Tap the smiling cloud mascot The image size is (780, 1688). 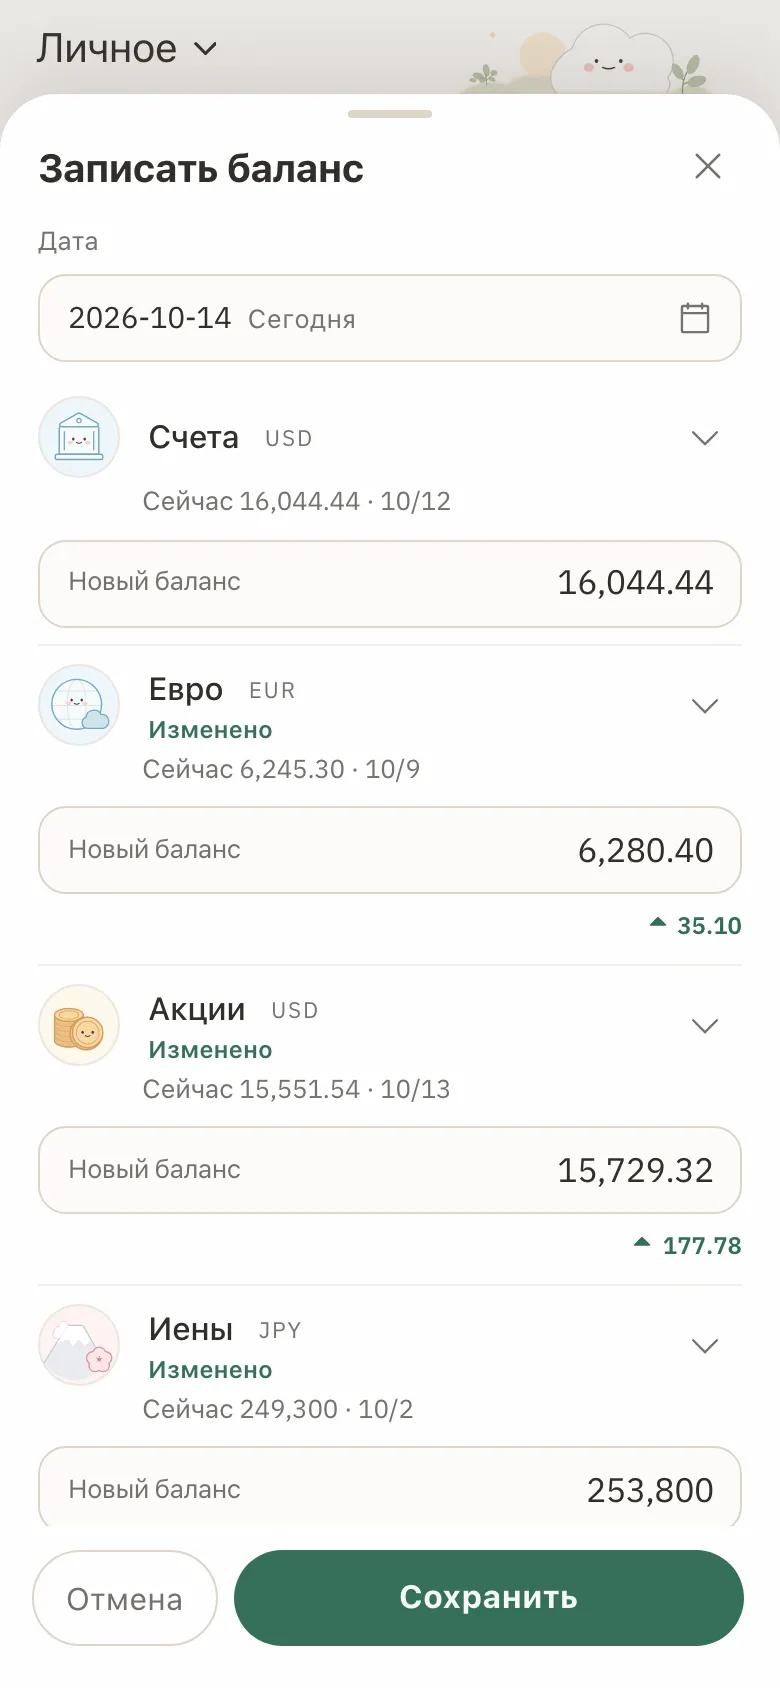coord(610,60)
